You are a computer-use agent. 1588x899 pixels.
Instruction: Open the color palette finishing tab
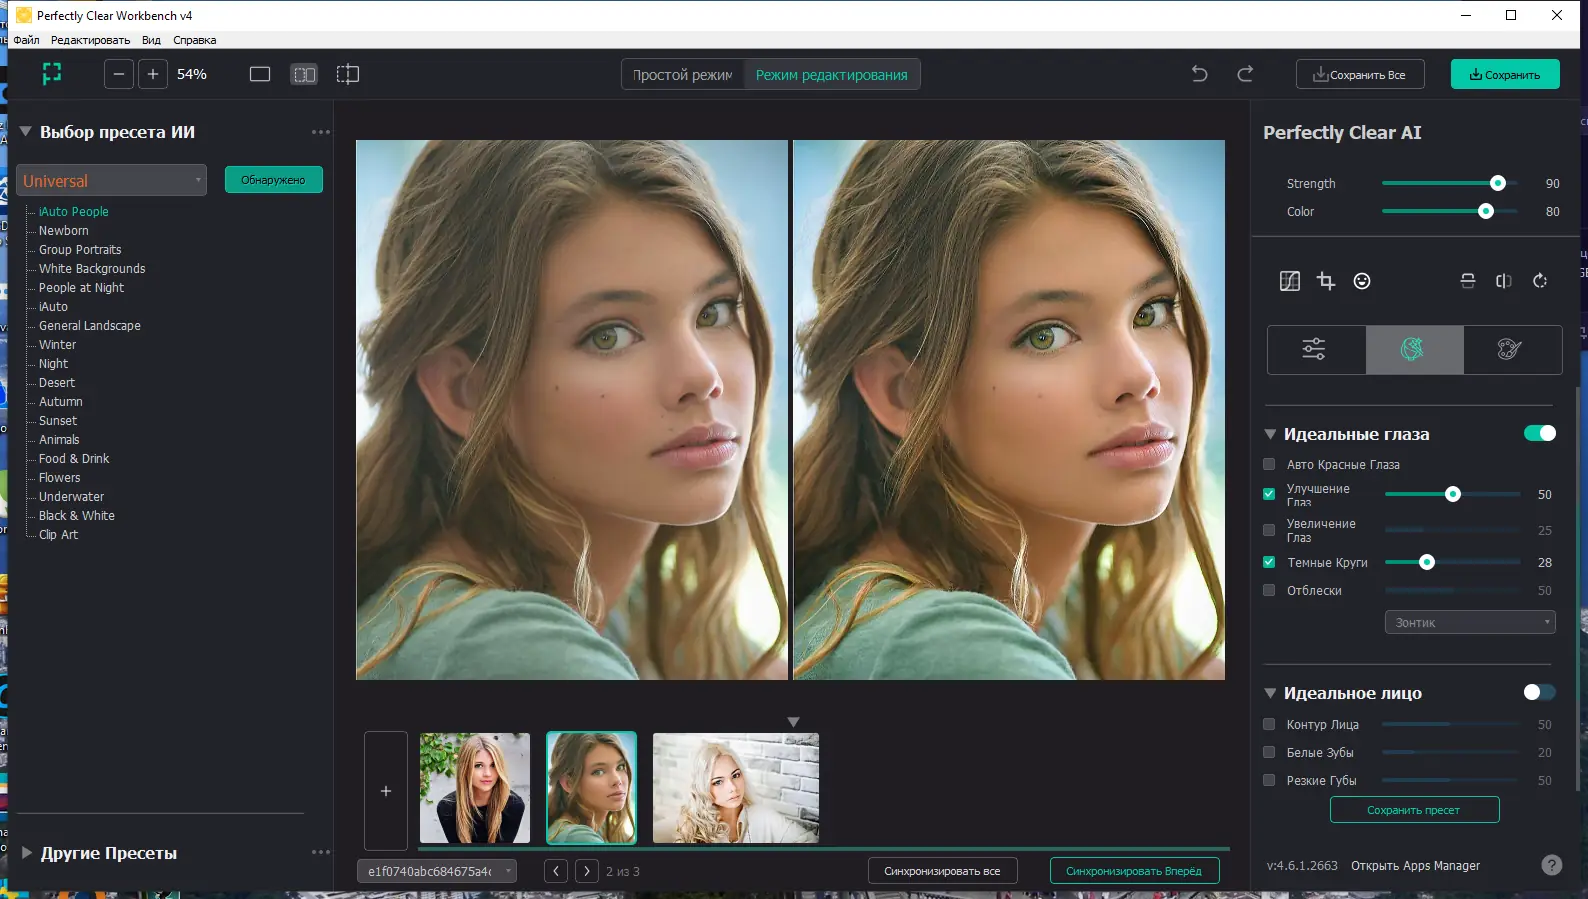[x=1511, y=349]
